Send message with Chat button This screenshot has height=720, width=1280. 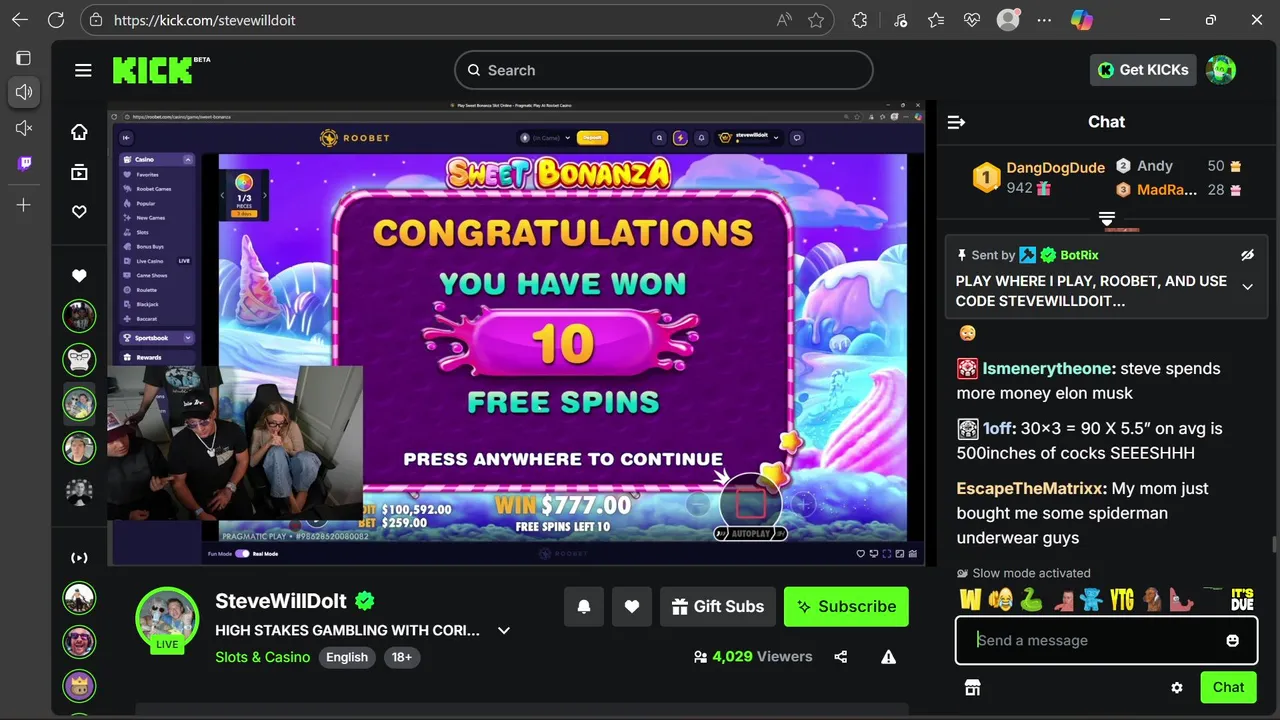tap(1228, 687)
